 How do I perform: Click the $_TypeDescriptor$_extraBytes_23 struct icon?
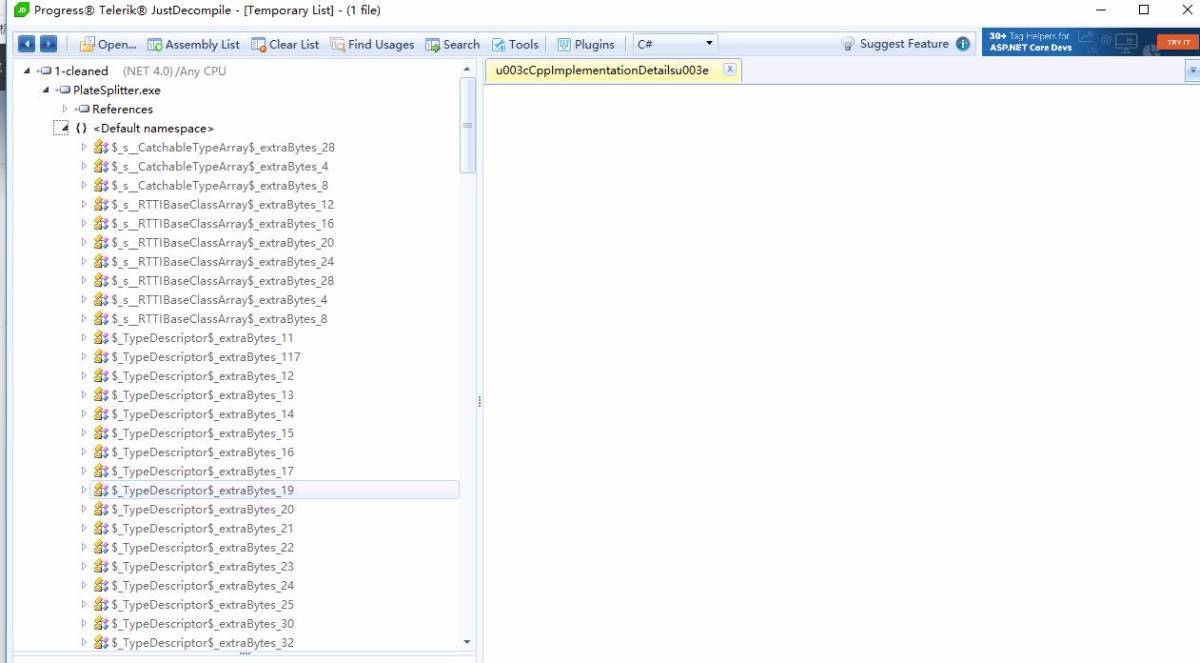pyautogui.click(x=101, y=567)
